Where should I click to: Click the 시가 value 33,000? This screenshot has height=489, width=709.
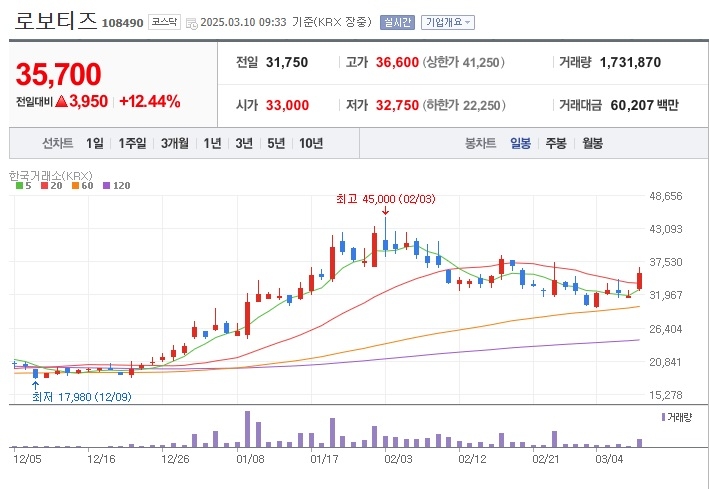coord(287,105)
